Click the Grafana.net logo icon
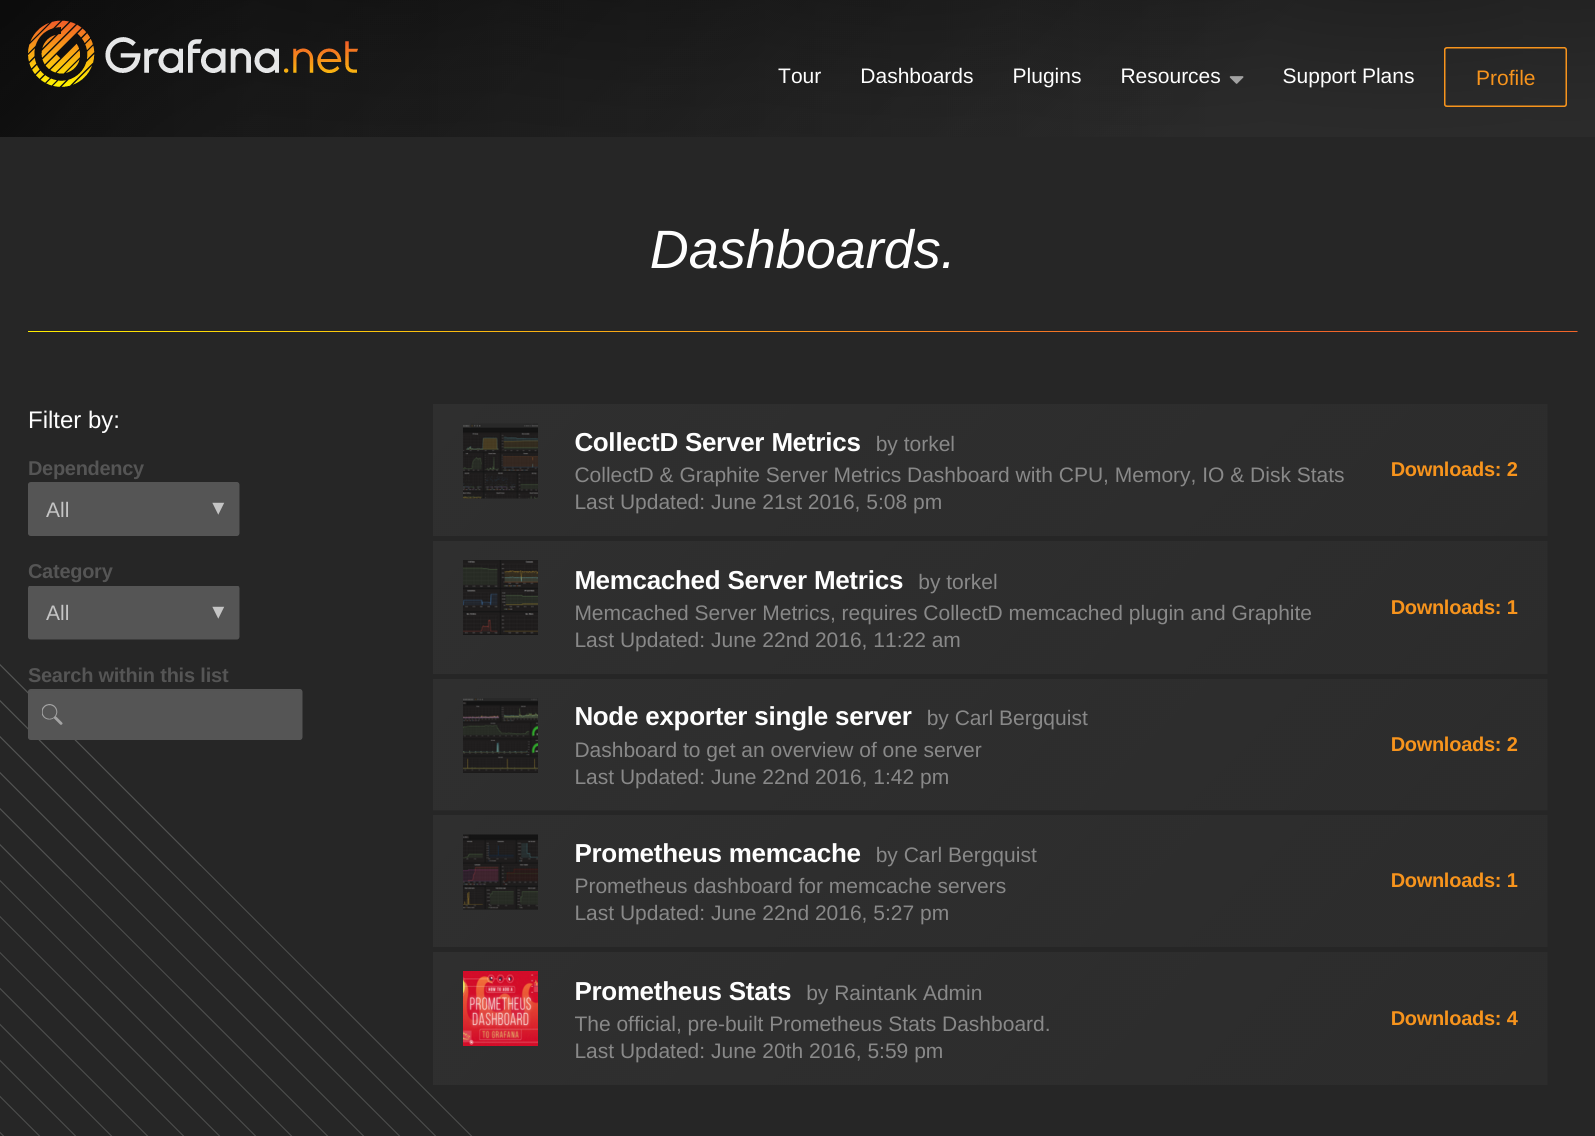Screen dimensions: 1595x1136 tap(61, 55)
